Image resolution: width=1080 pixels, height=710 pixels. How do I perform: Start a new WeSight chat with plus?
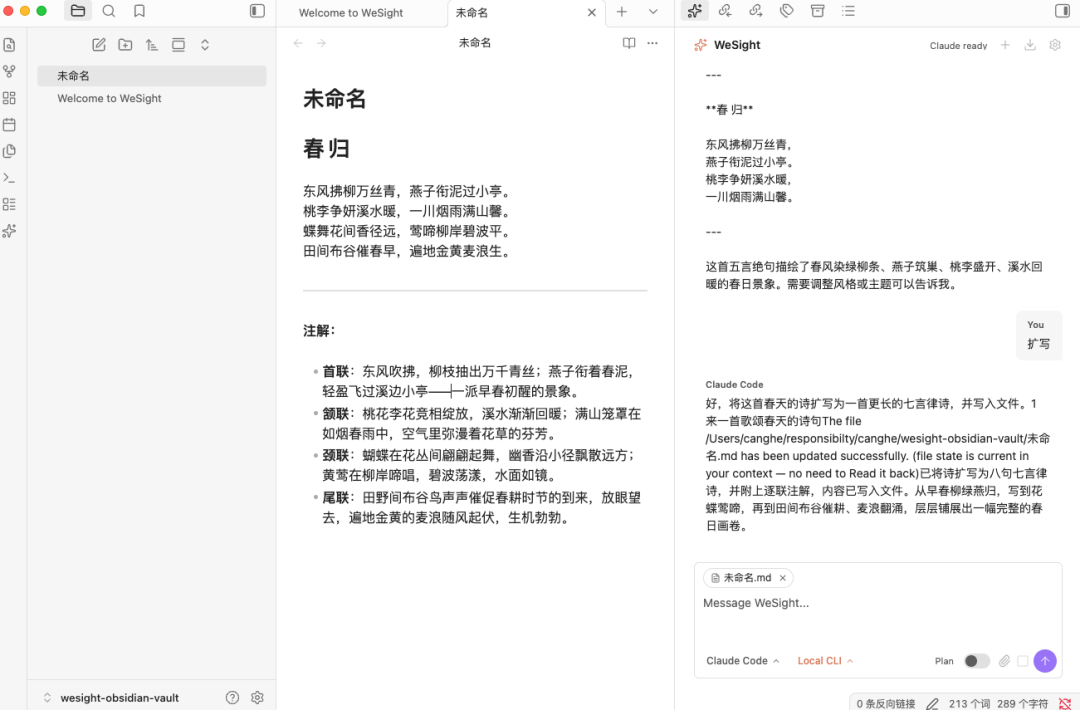point(1005,45)
